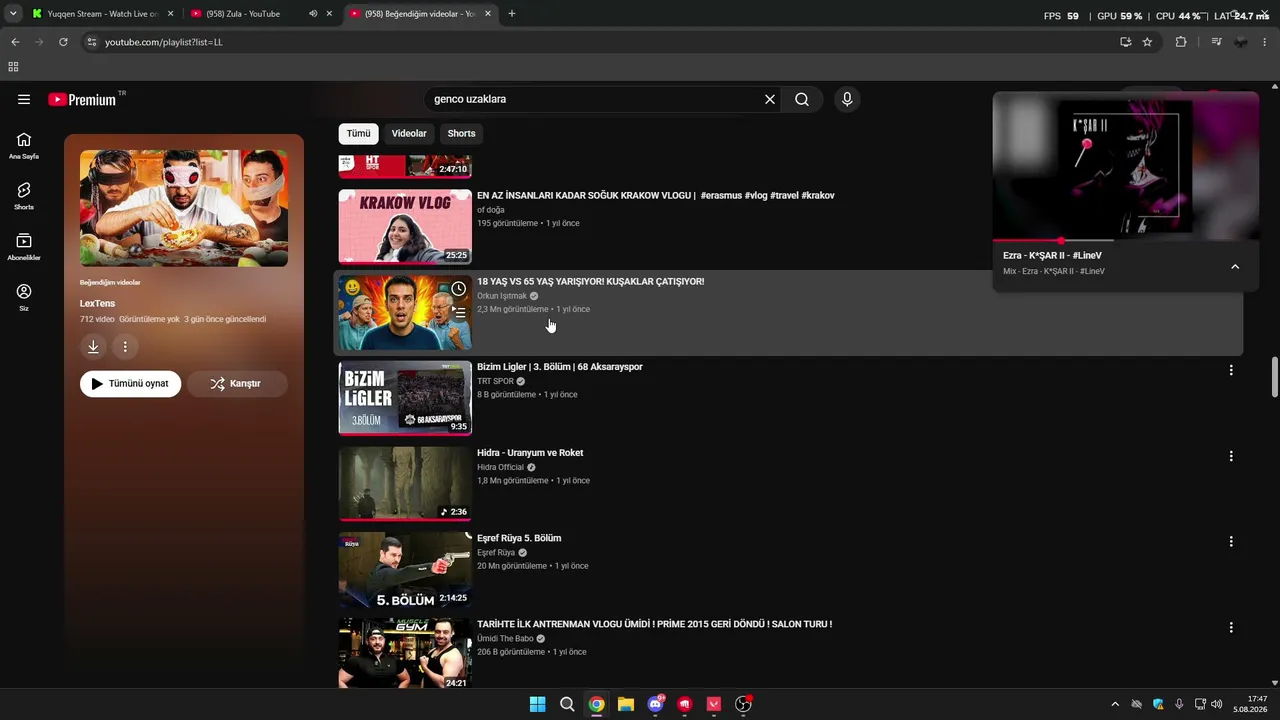Image resolution: width=1280 pixels, height=720 pixels.
Task: Click the page vertical scrollbar thumb
Action: (x=1274, y=376)
